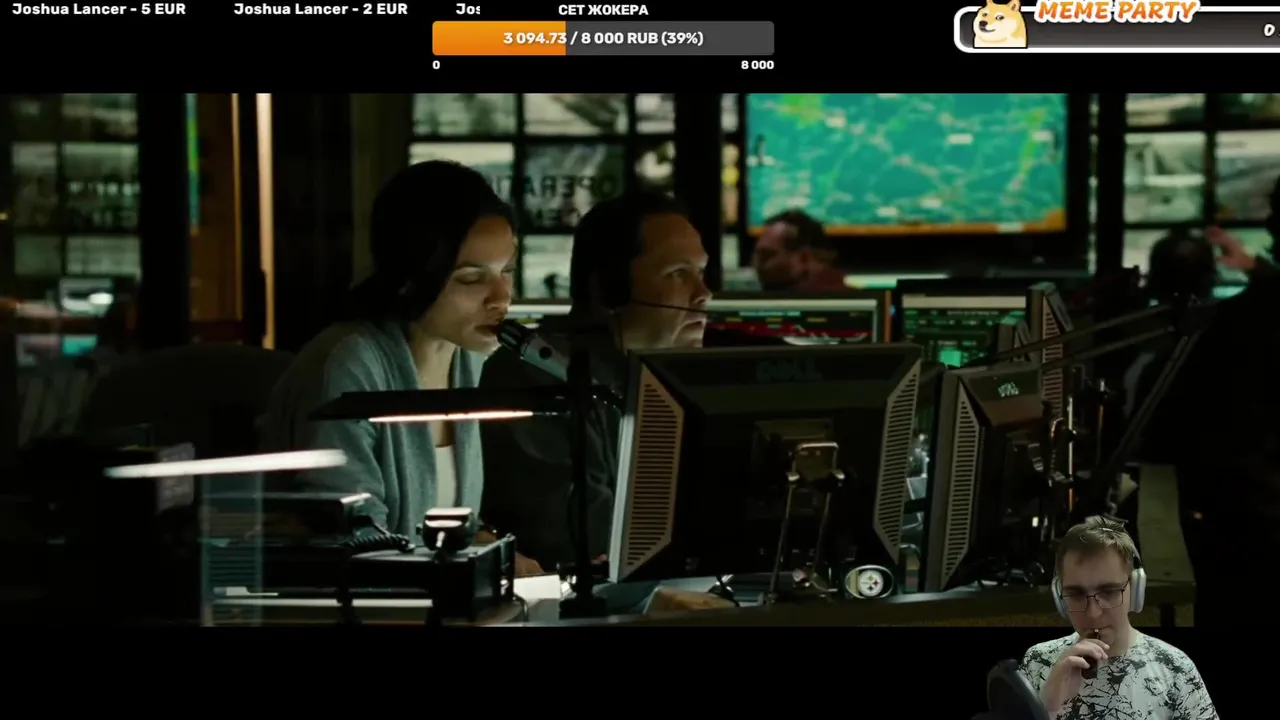
Task: Click the orange donation goal progress bar
Action: [603, 38]
